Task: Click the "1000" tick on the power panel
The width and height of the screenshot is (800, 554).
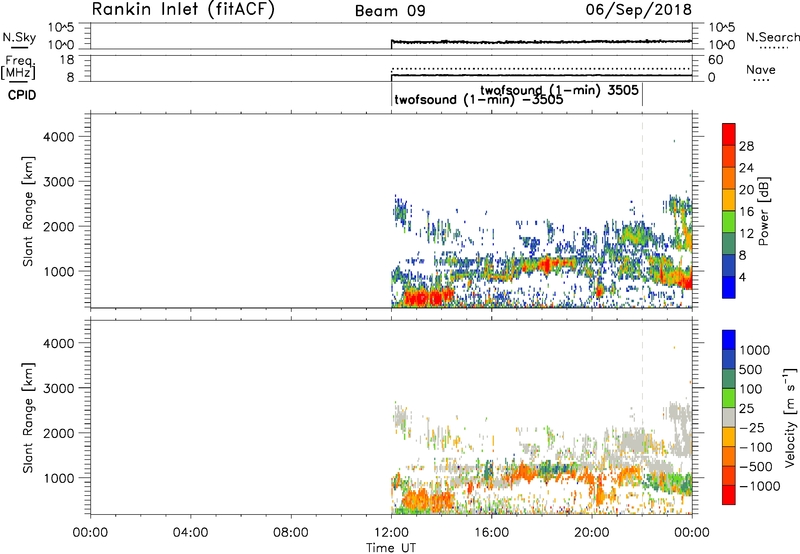Action: tap(58, 271)
